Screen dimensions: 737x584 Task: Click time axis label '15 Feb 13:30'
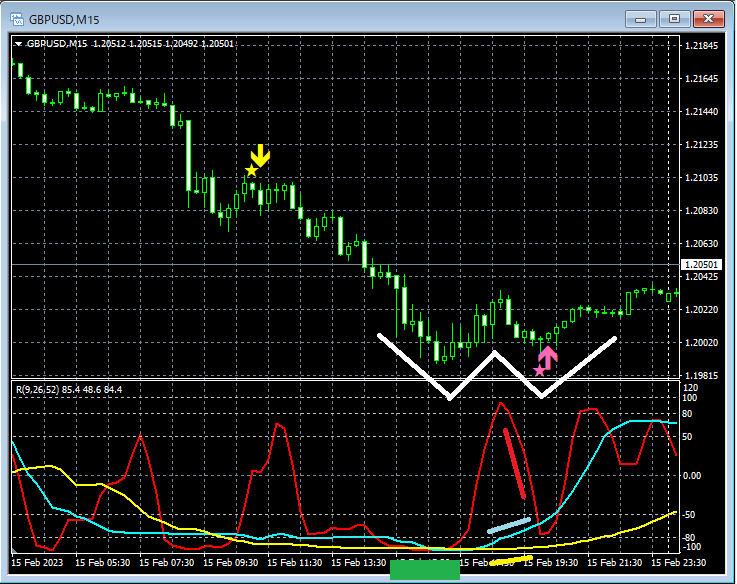click(x=358, y=562)
